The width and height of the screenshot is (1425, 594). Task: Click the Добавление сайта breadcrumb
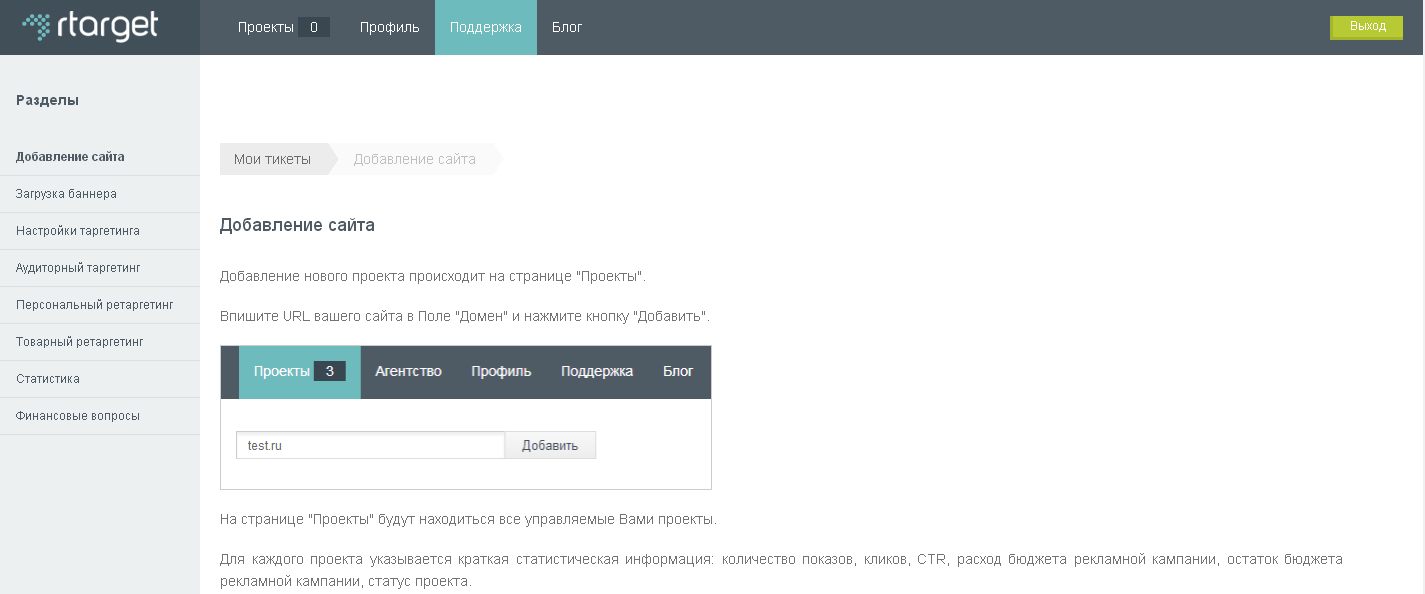pyautogui.click(x=415, y=159)
